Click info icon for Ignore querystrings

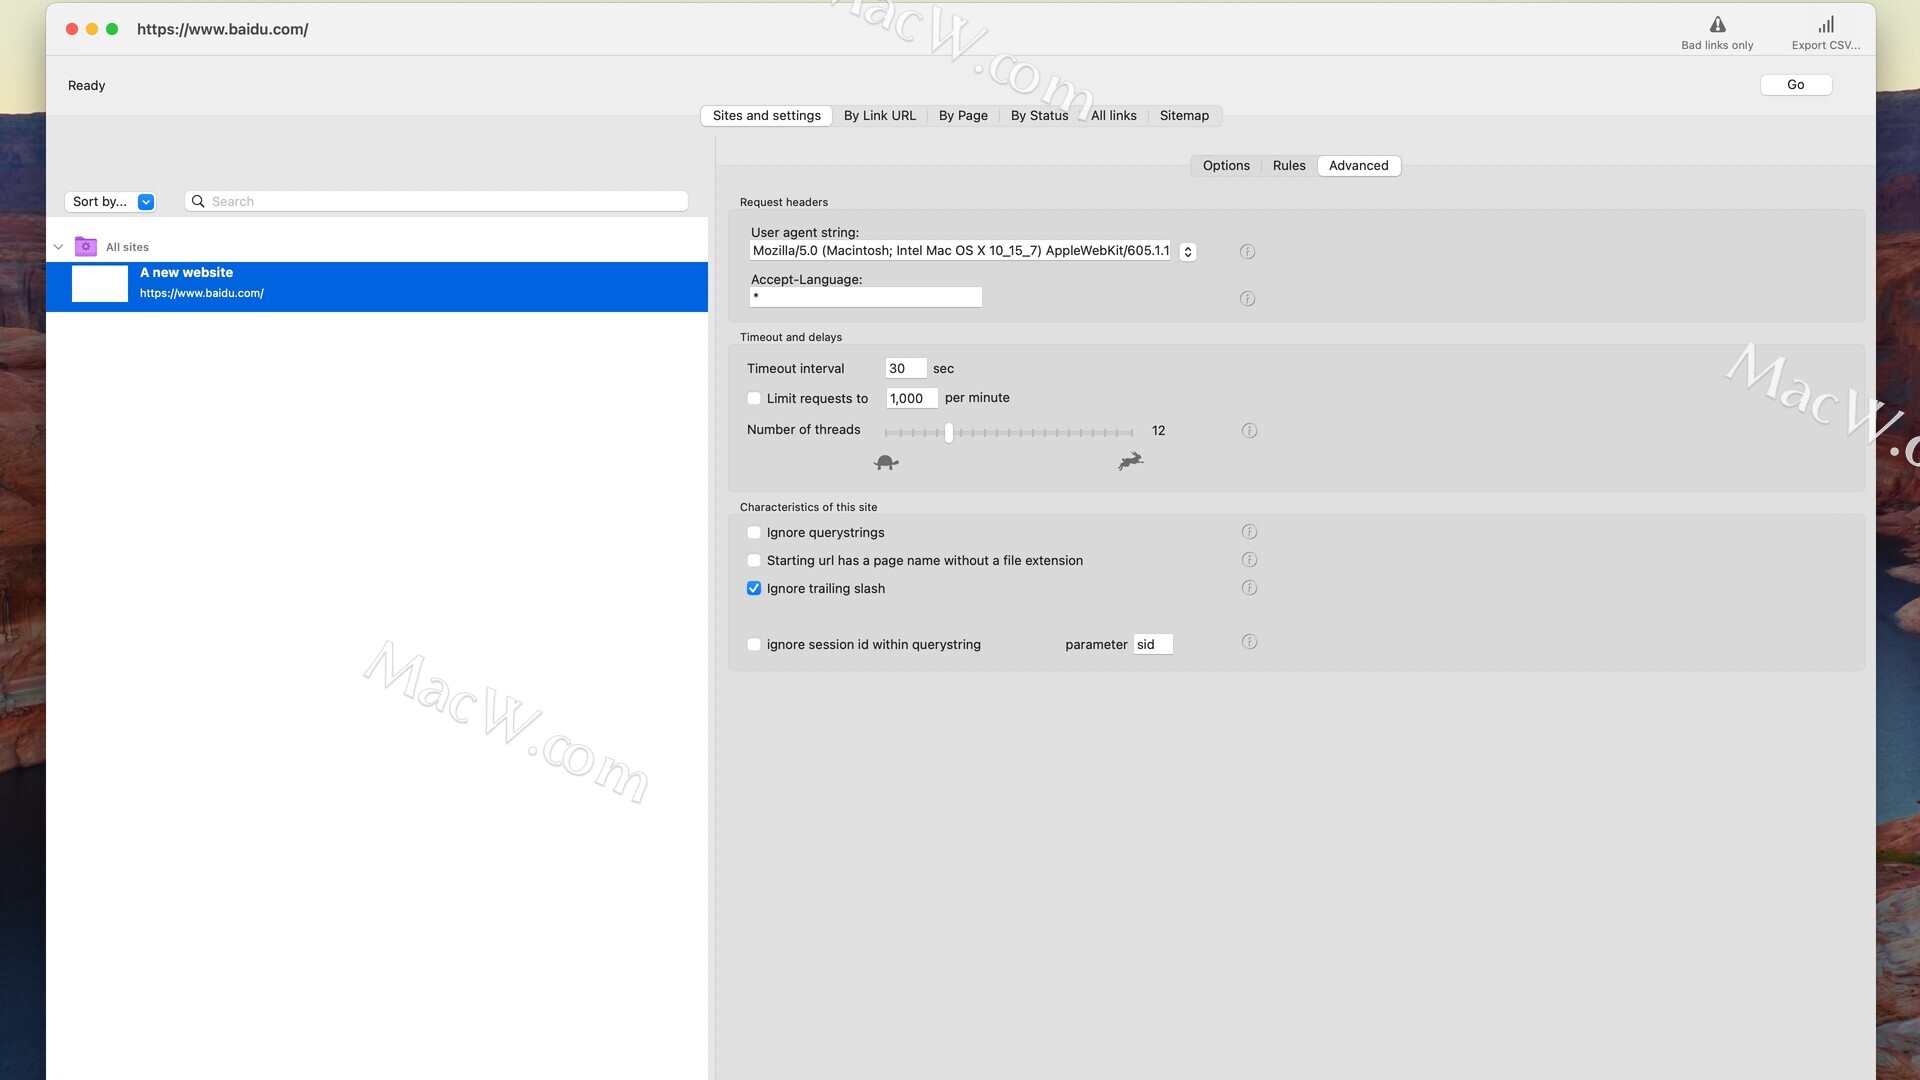coord(1249,532)
